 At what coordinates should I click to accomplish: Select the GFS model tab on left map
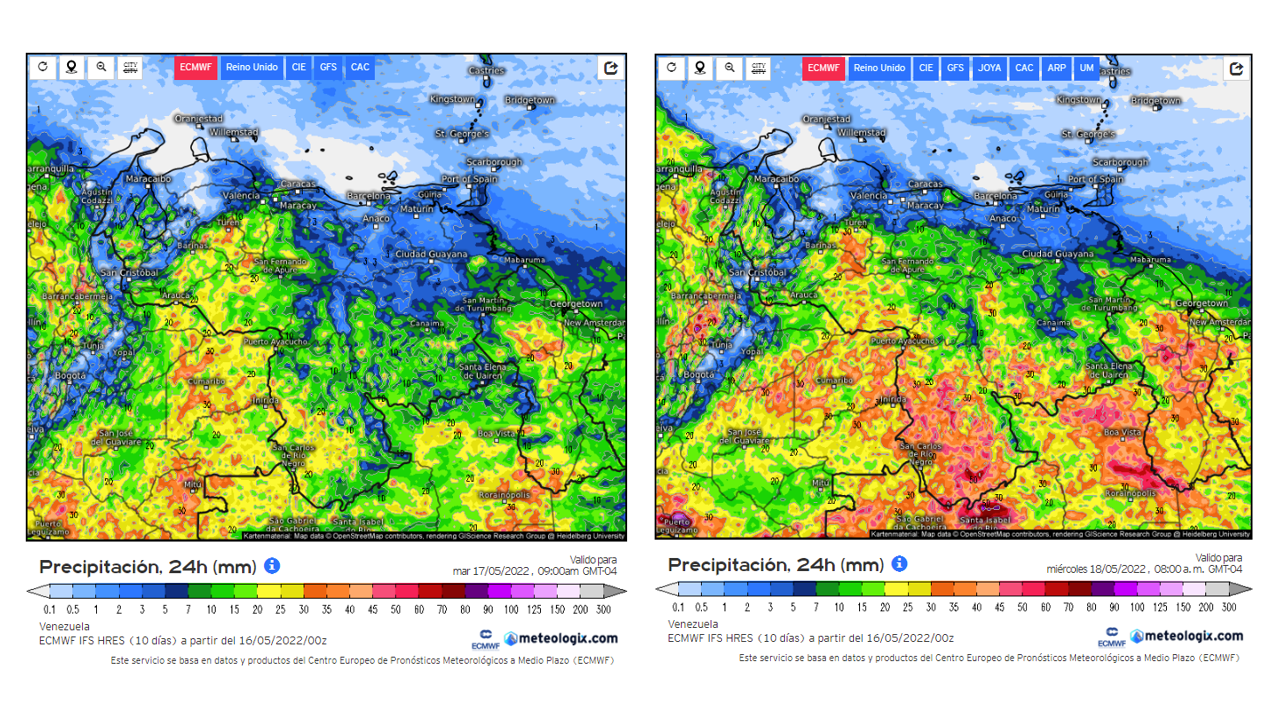(x=328, y=67)
